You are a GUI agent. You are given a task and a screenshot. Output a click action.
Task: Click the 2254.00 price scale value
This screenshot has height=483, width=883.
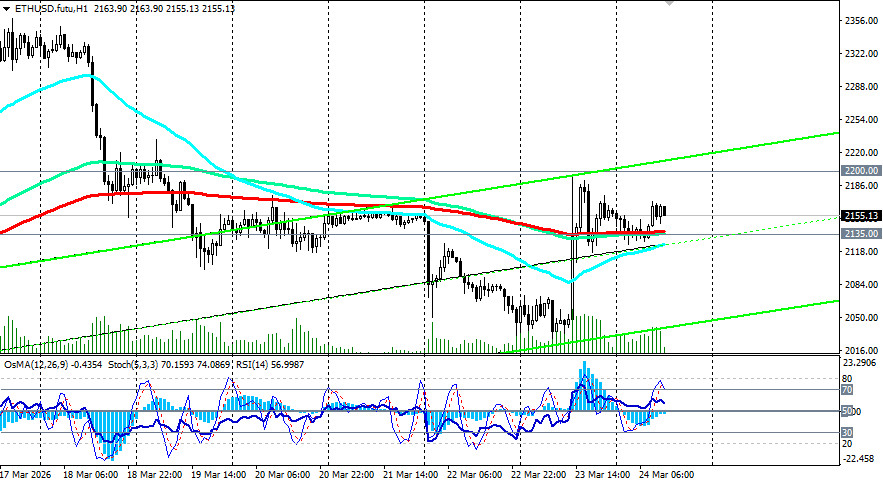pyautogui.click(x=862, y=120)
